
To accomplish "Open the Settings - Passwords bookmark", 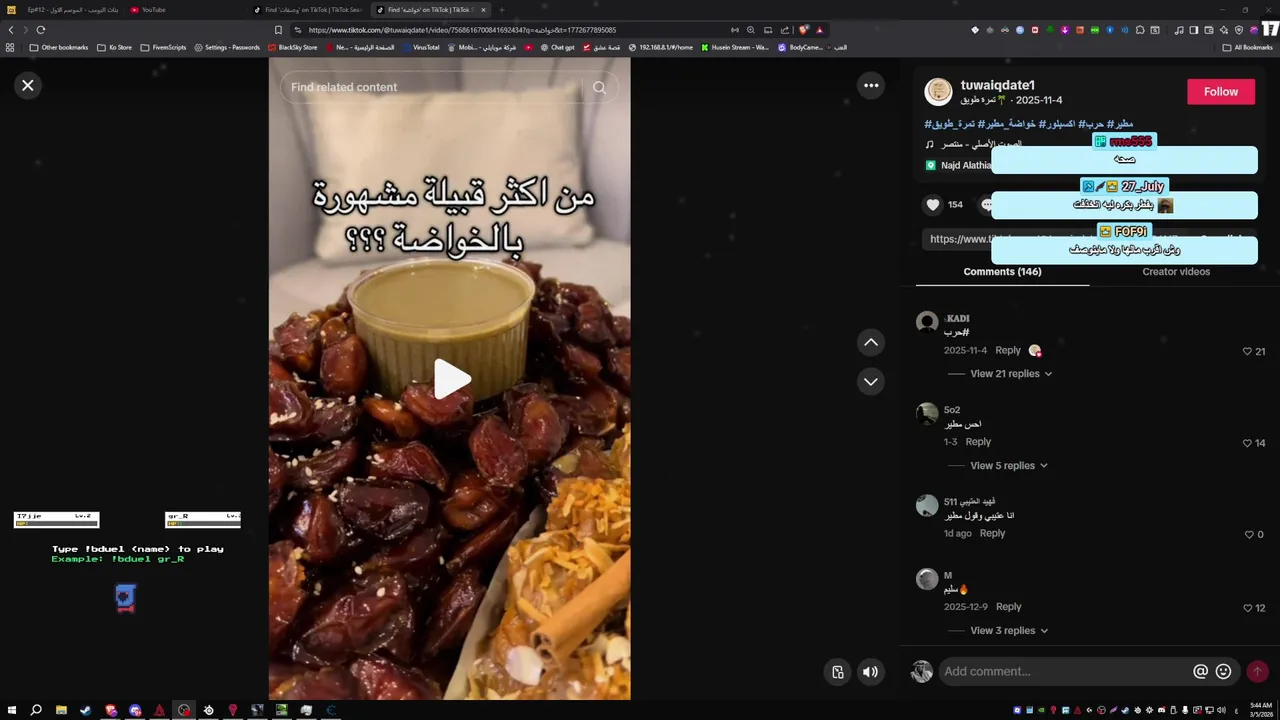I will [227, 47].
